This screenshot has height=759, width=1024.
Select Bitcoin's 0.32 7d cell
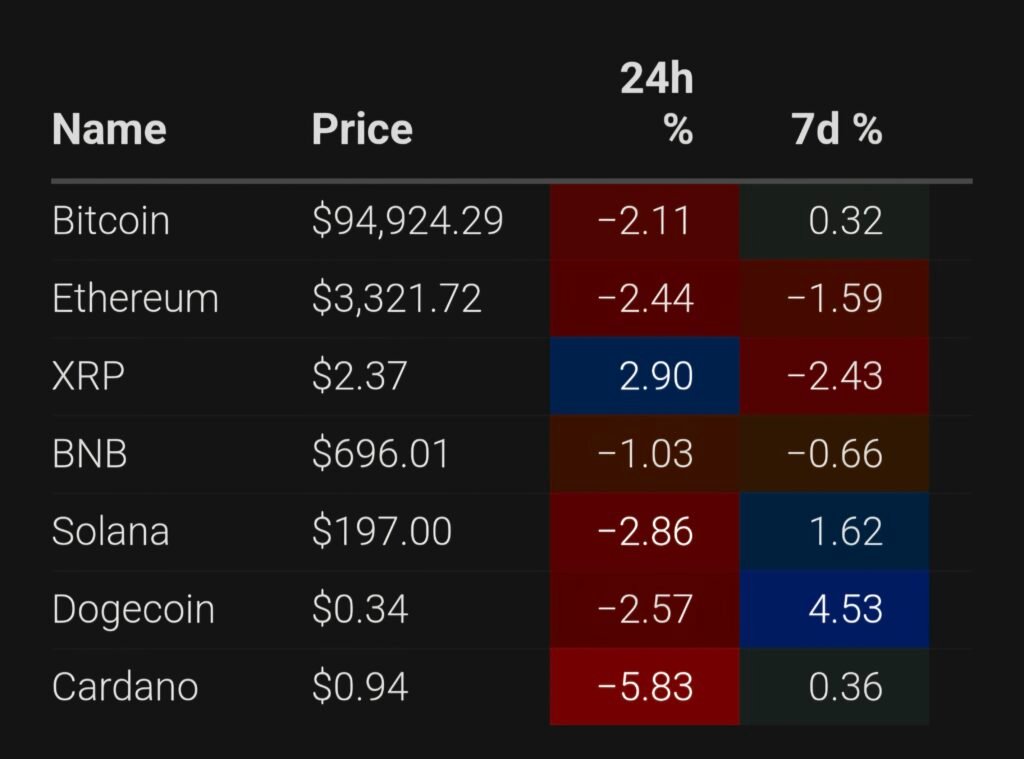pos(835,221)
